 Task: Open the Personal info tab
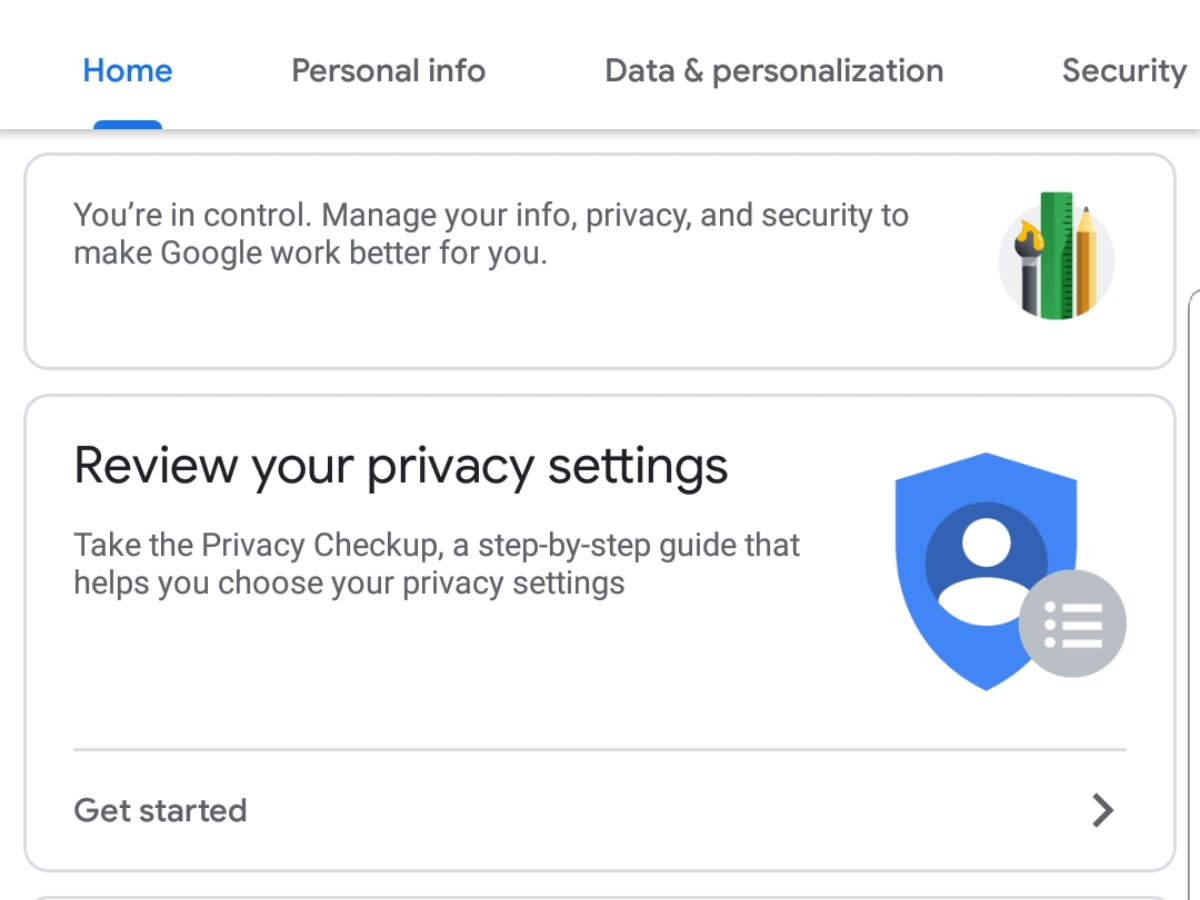coord(388,70)
